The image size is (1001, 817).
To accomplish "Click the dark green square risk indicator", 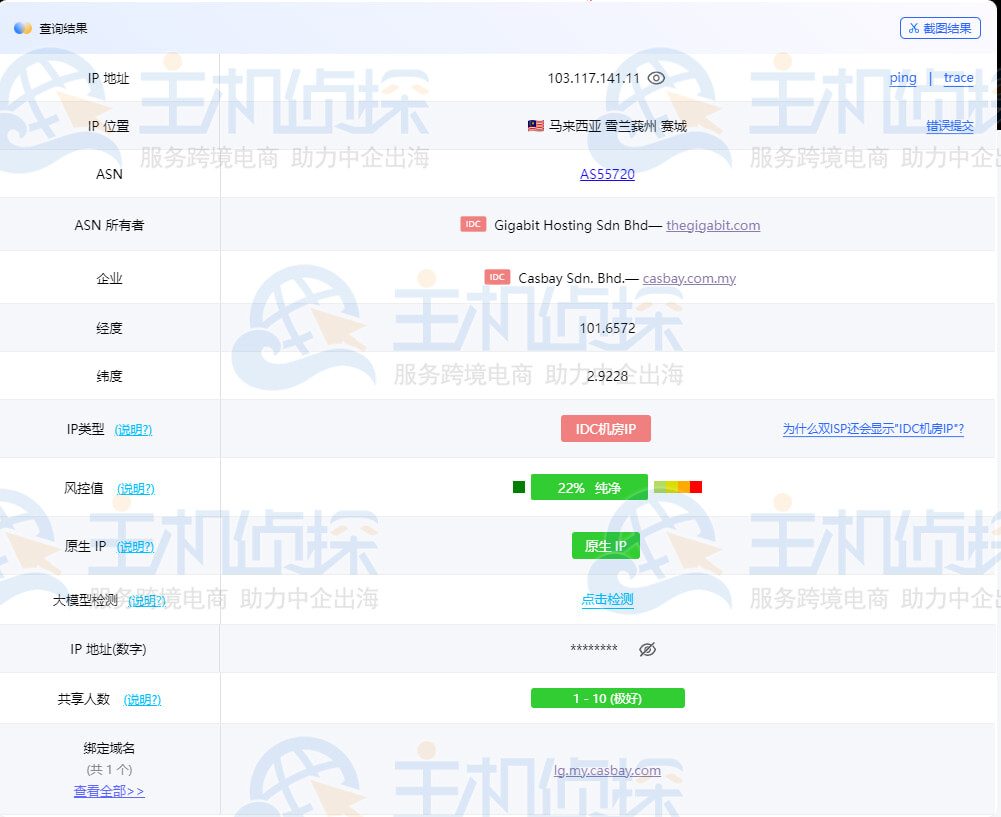I will point(518,487).
